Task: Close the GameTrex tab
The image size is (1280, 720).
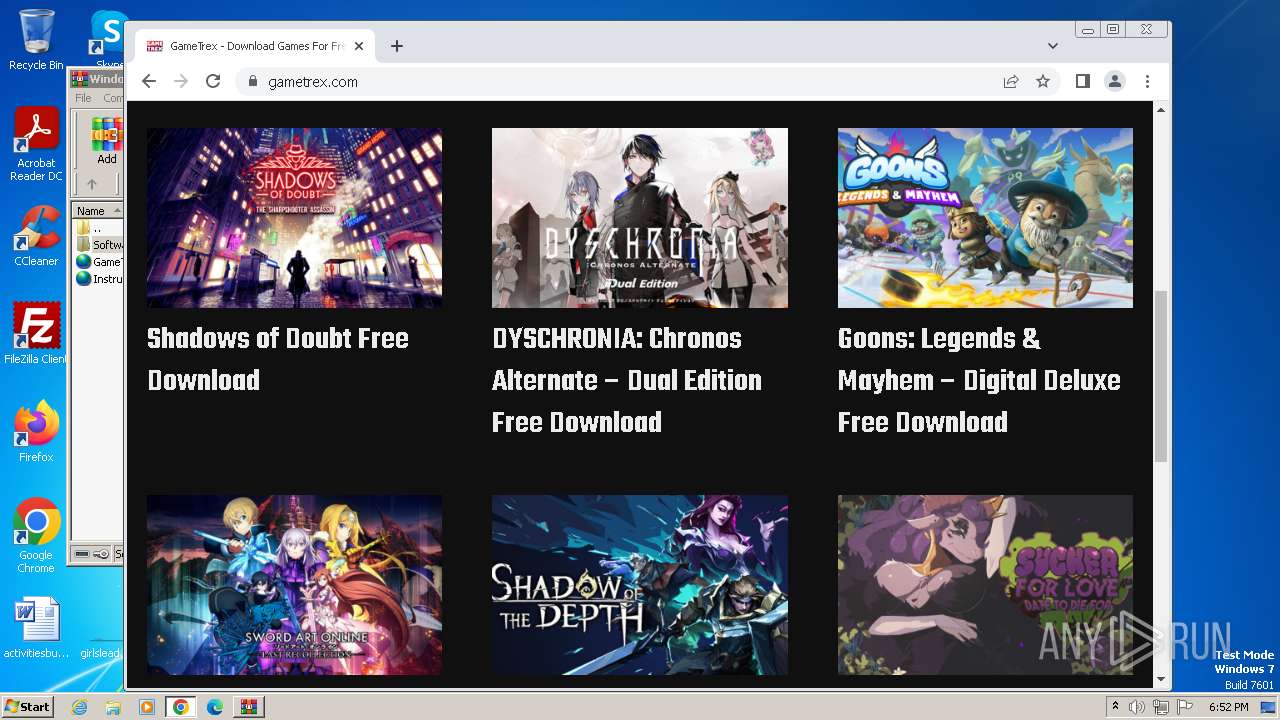Action: tap(360, 46)
